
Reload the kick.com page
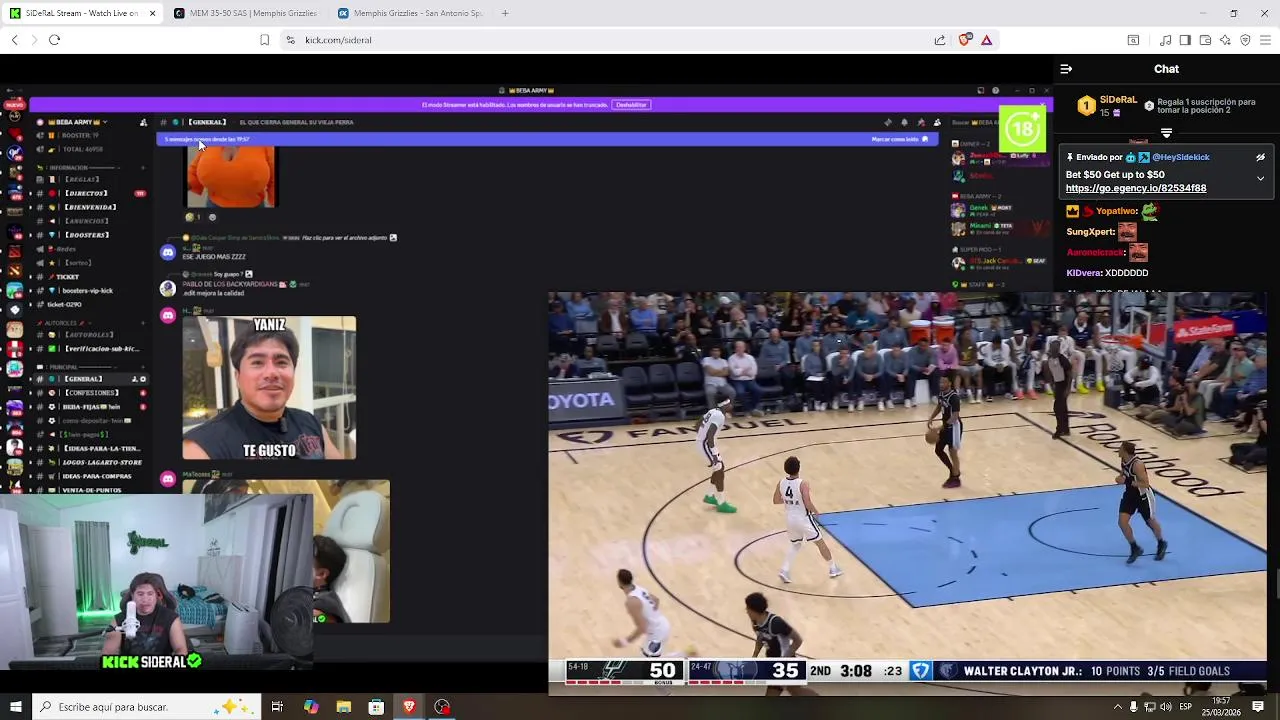(x=54, y=40)
